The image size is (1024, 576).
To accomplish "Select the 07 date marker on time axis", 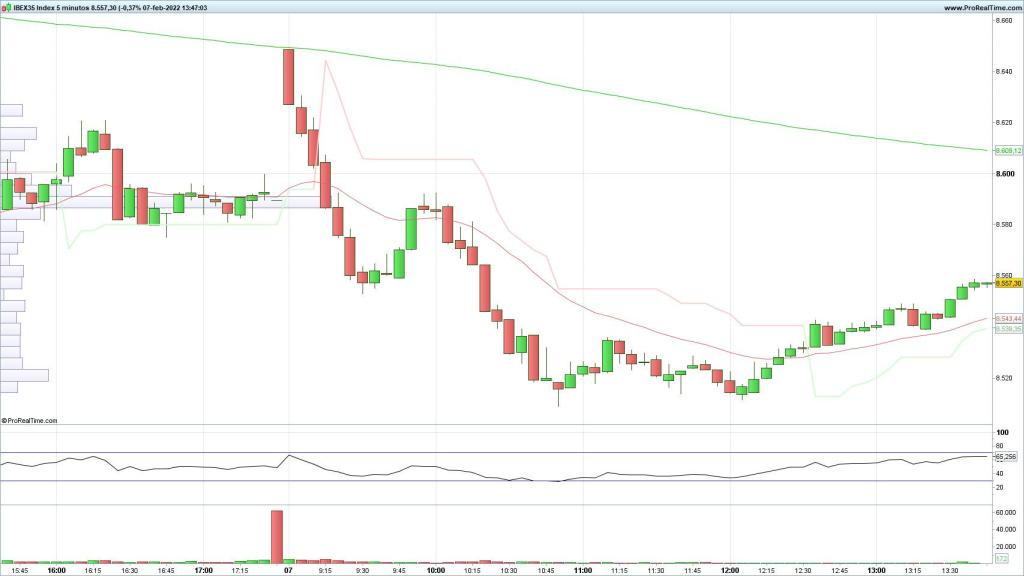I will (288, 571).
